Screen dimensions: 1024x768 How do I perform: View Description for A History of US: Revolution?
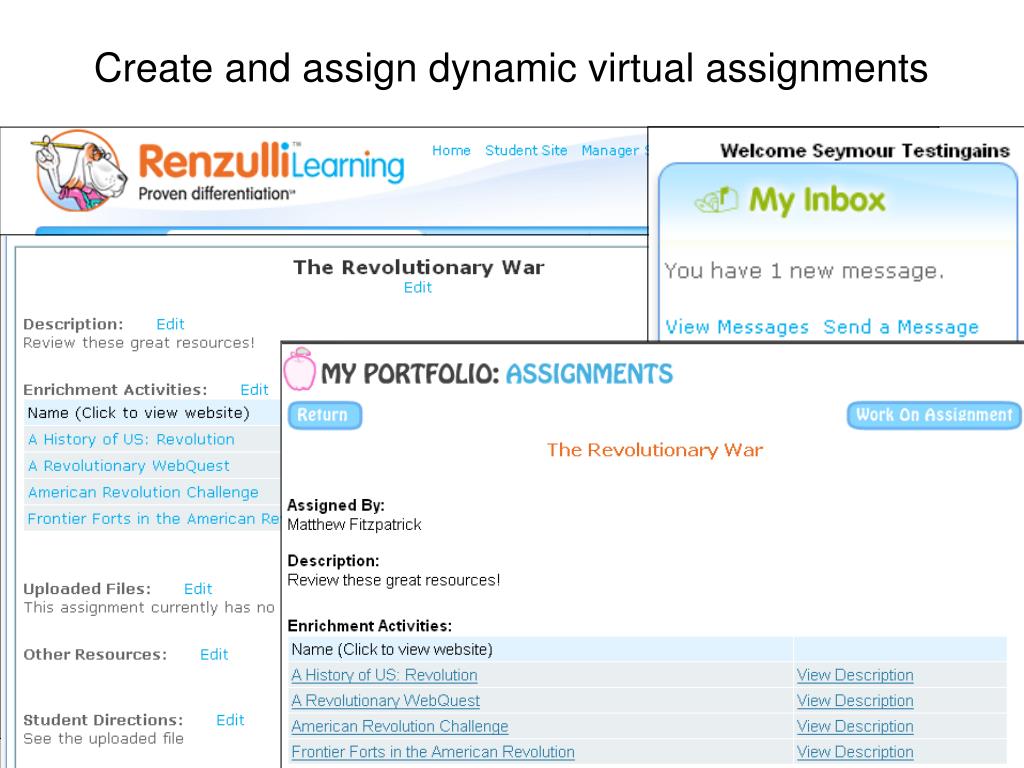(855, 675)
